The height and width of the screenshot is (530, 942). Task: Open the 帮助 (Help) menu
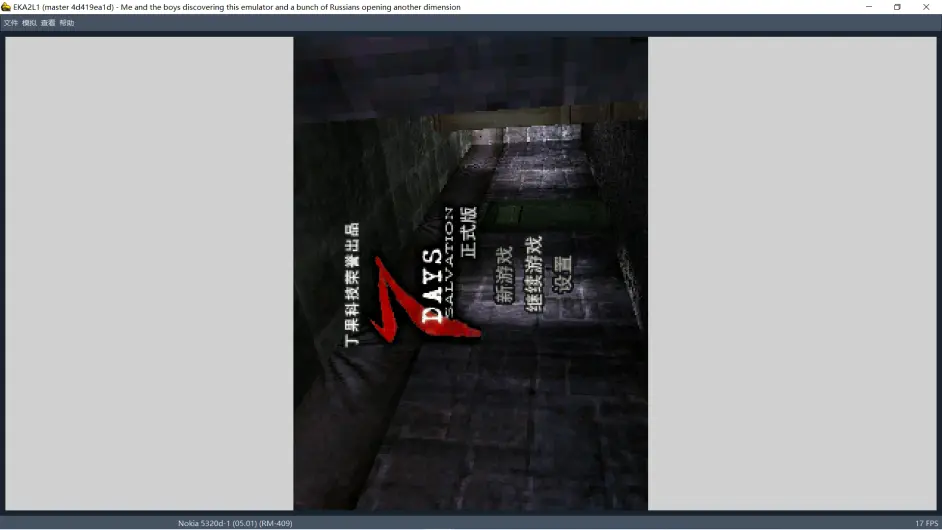[x=67, y=23]
